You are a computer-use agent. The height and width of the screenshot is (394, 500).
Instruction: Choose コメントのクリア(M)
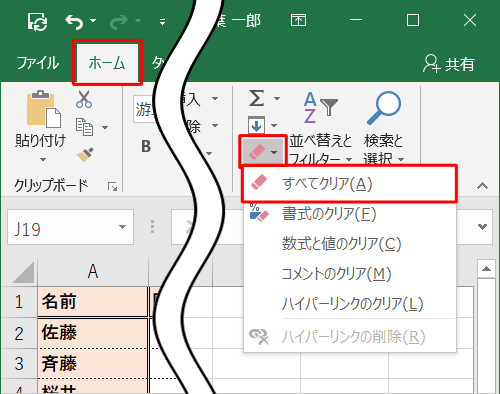point(350,274)
